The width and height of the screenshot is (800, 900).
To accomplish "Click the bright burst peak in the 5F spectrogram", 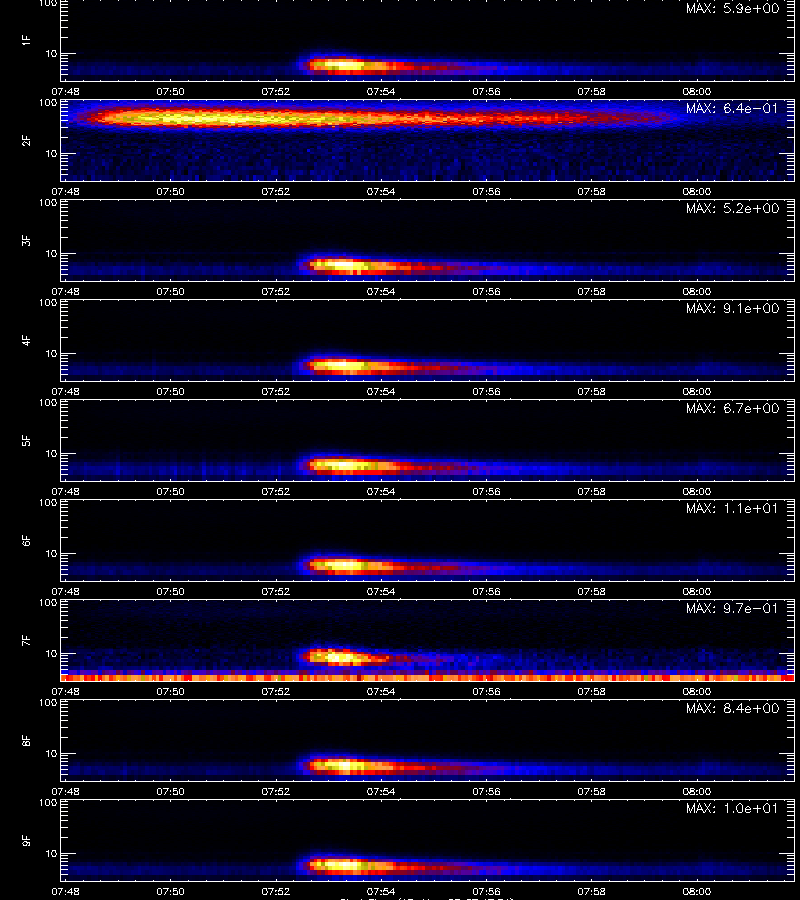I will point(343,465).
